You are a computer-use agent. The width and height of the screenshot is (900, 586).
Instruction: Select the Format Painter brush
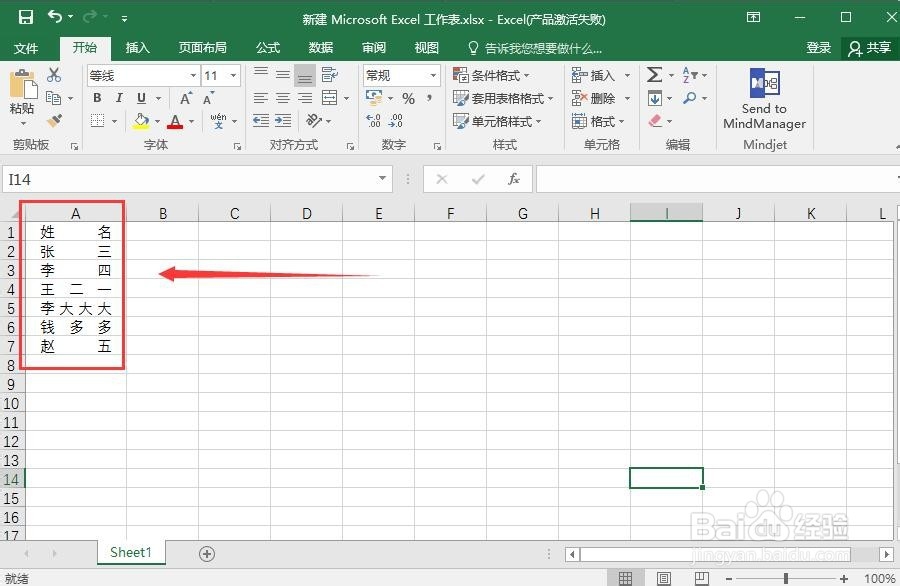54,121
